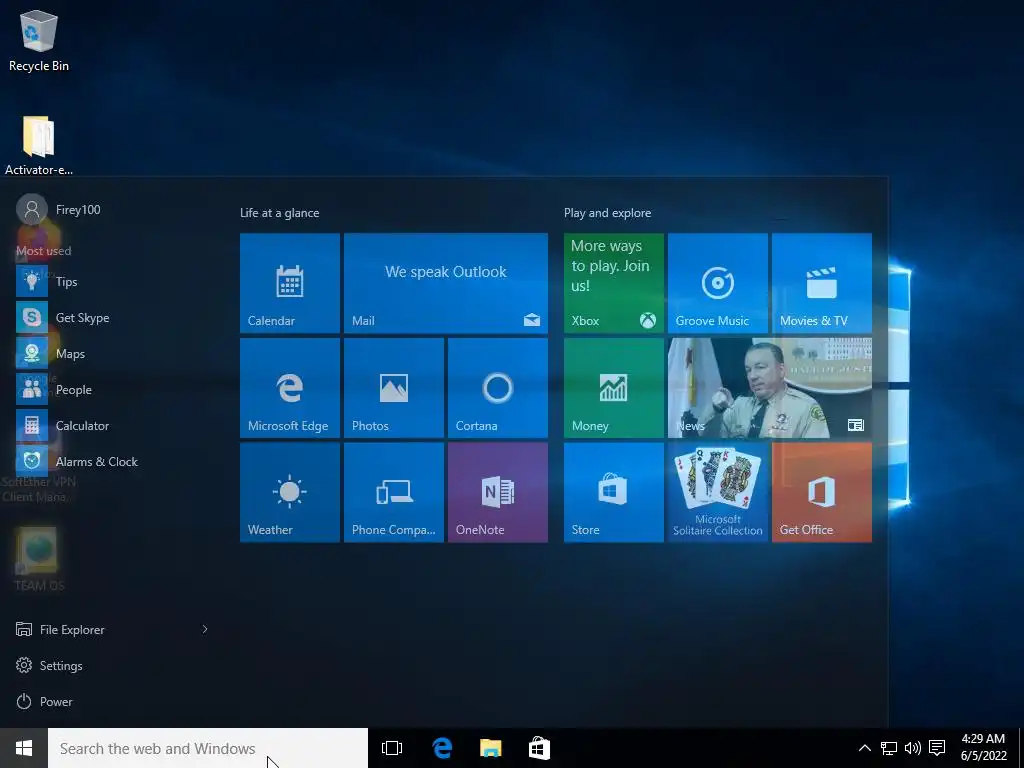1024x768 pixels.
Task: Open the Money tile
Action: (613, 387)
